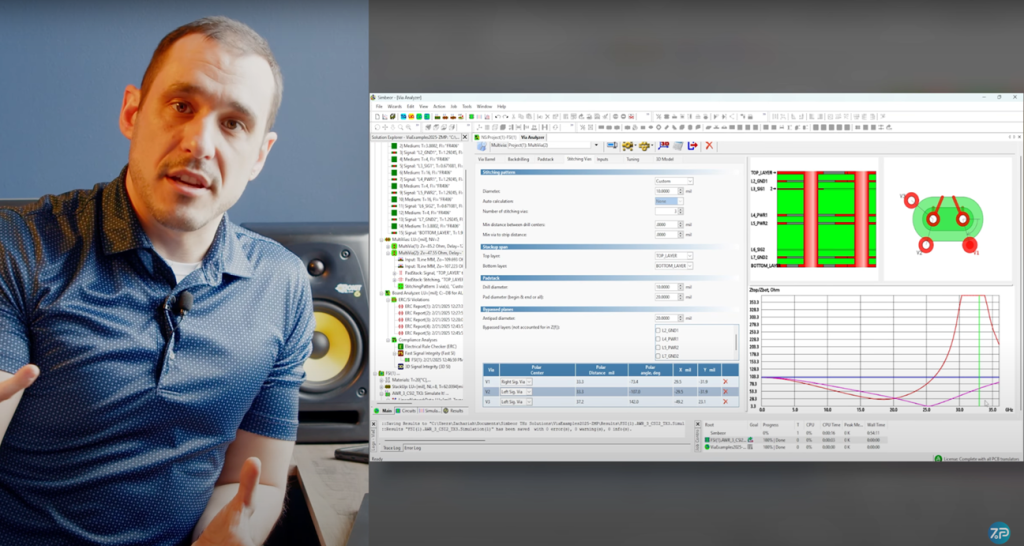Switch to the Backdrilling tab
1024x546 pixels.
pyautogui.click(x=517, y=159)
